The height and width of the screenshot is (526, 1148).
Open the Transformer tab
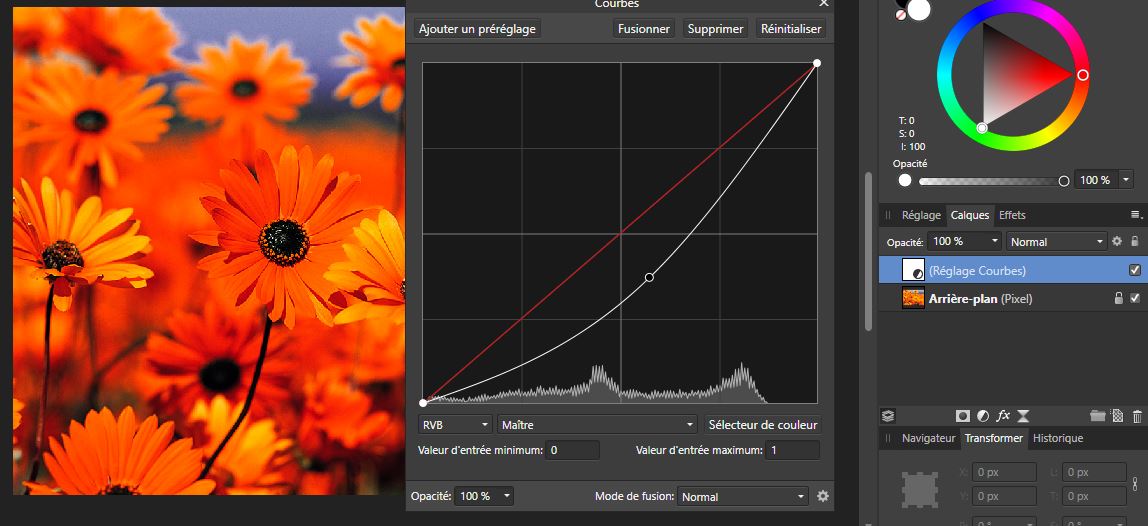[994, 438]
